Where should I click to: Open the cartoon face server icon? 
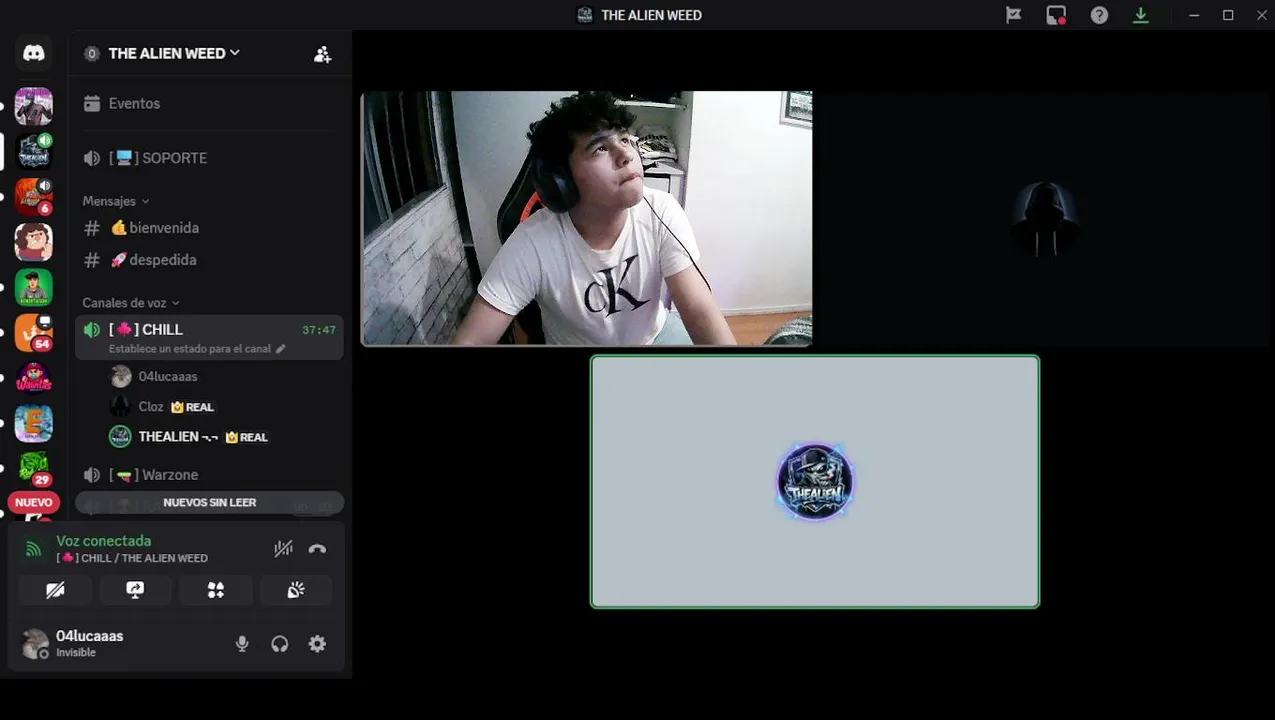(x=33, y=242)
